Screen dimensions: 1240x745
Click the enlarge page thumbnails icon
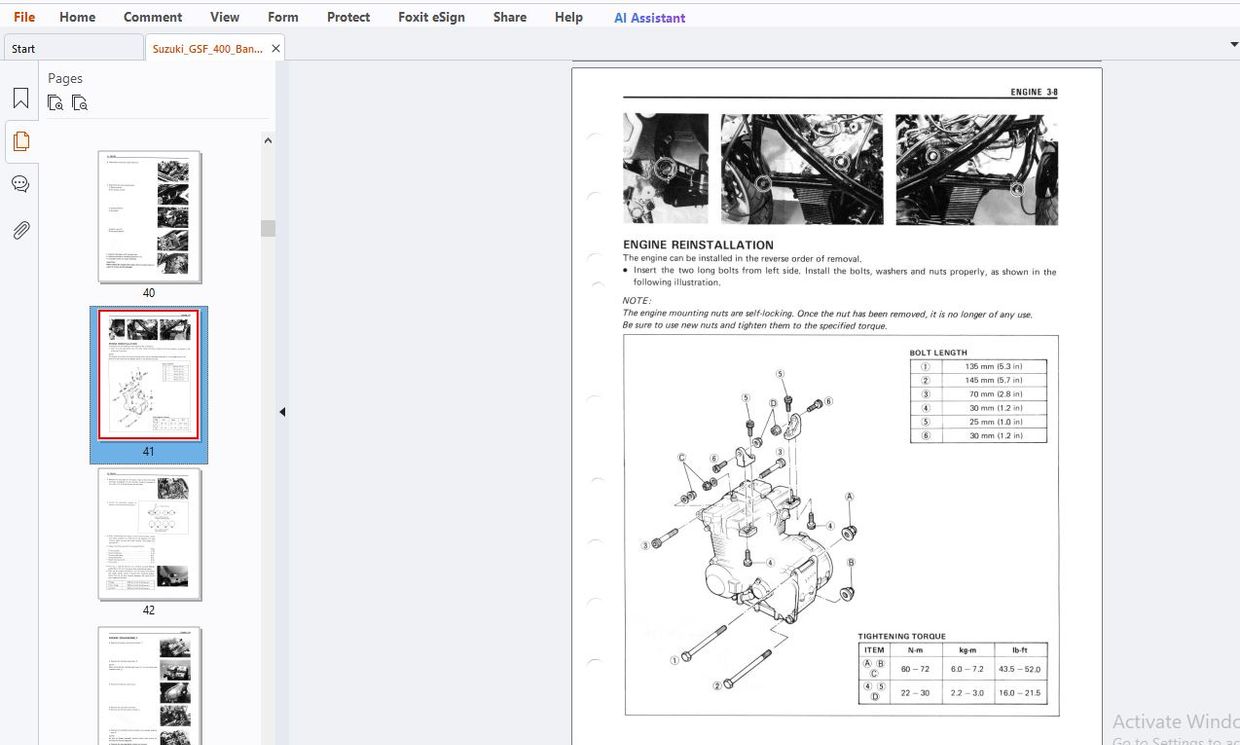point(79,102)
